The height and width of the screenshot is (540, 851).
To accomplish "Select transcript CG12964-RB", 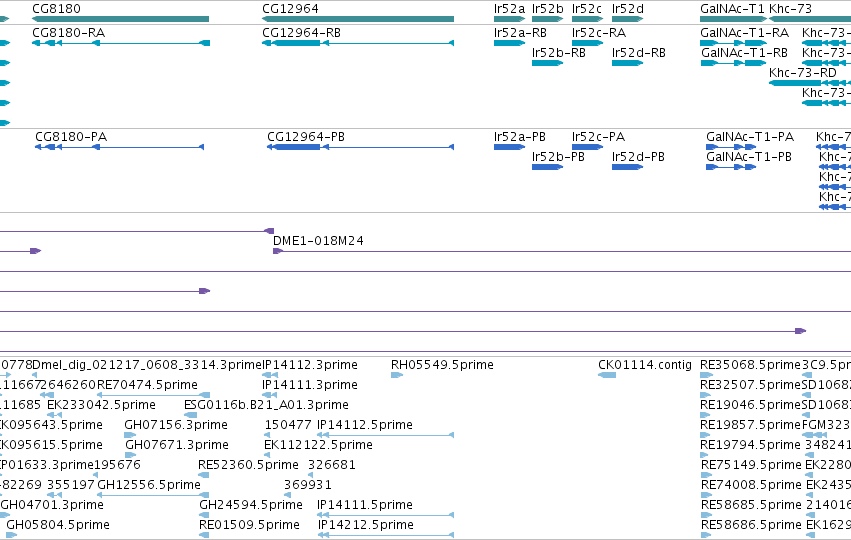I will coord(358,43).
